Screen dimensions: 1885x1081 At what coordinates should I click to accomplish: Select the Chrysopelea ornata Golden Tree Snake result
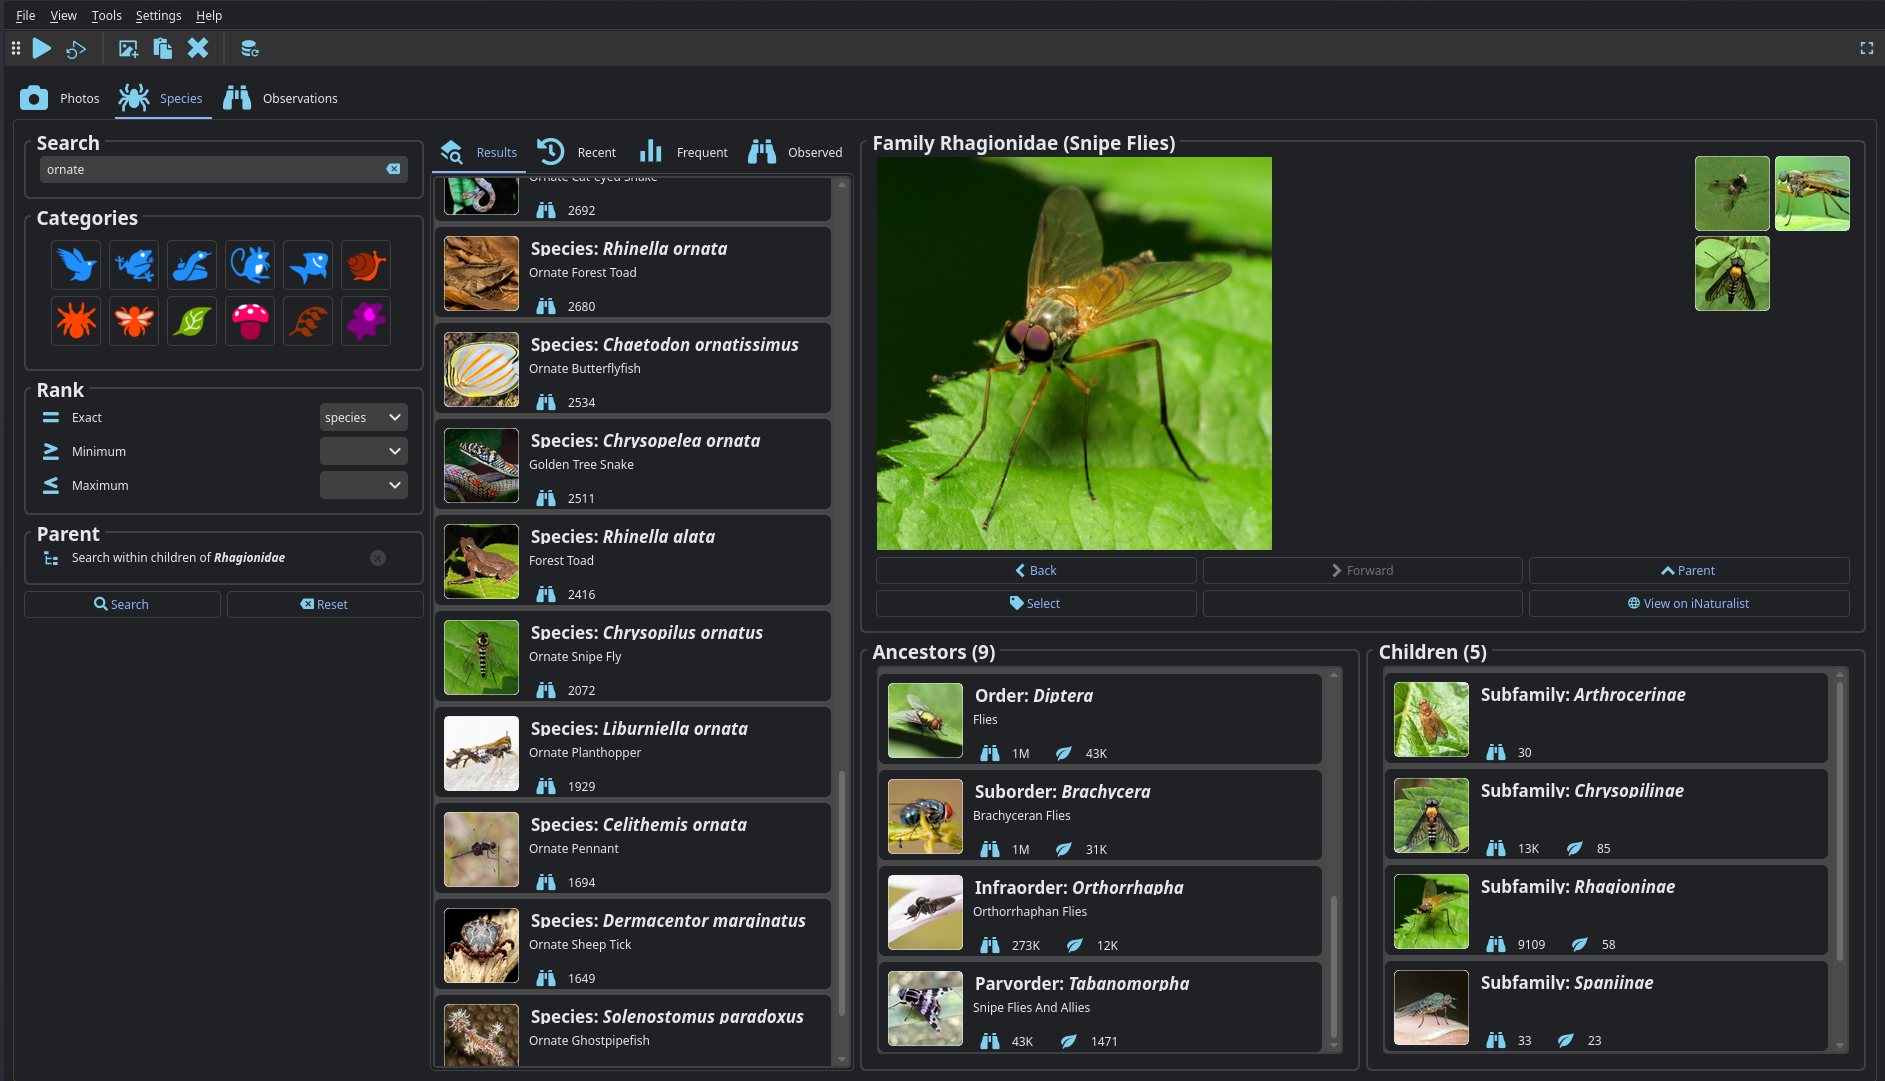[633, 464]
